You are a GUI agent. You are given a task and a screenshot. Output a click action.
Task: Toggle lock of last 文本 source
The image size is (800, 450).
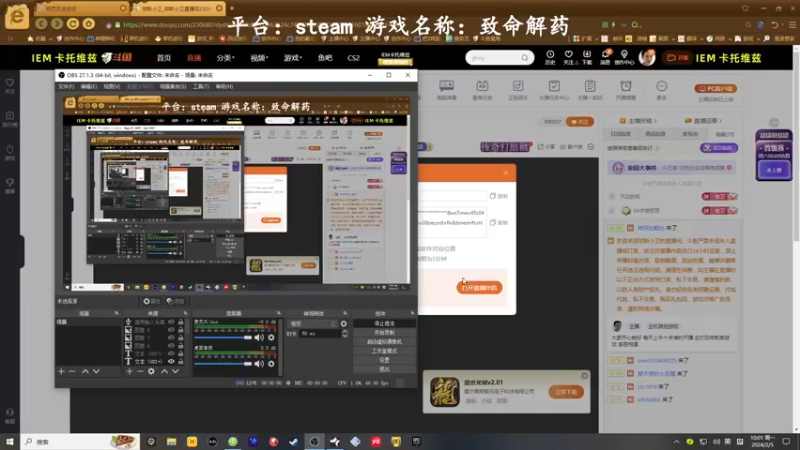click(181, 361)
